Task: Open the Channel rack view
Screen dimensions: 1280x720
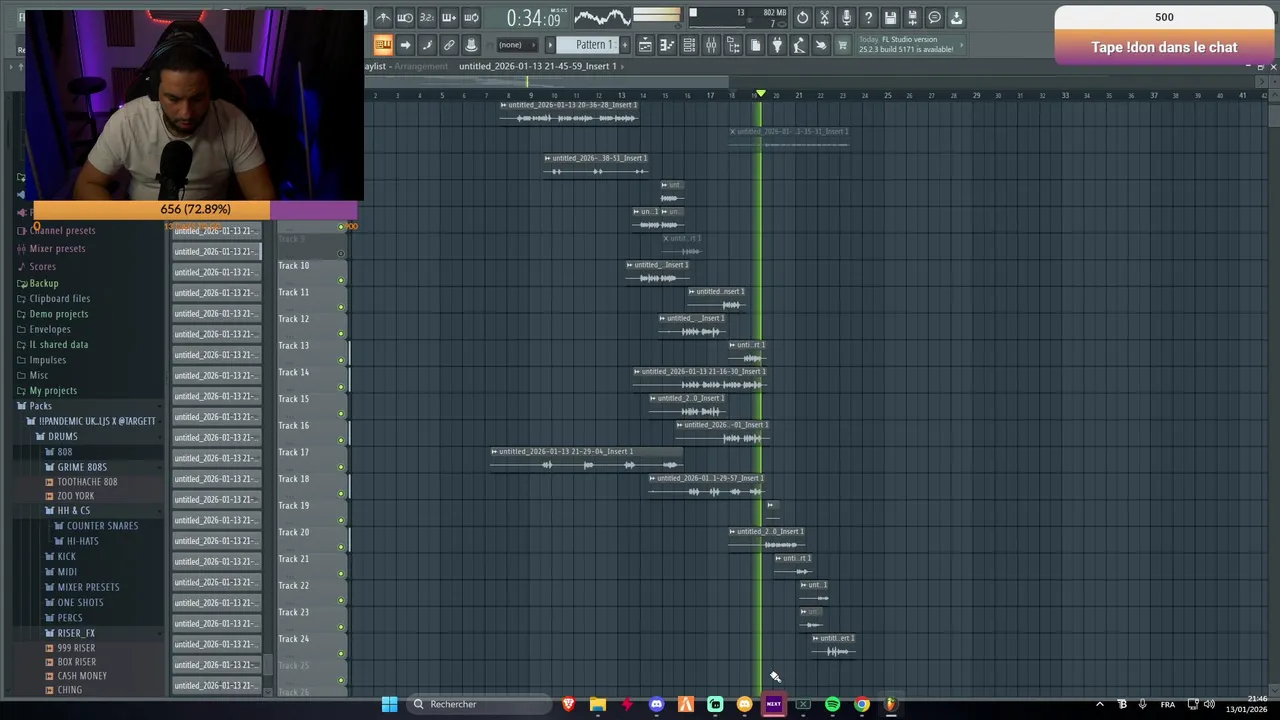Action: [689, 45]
